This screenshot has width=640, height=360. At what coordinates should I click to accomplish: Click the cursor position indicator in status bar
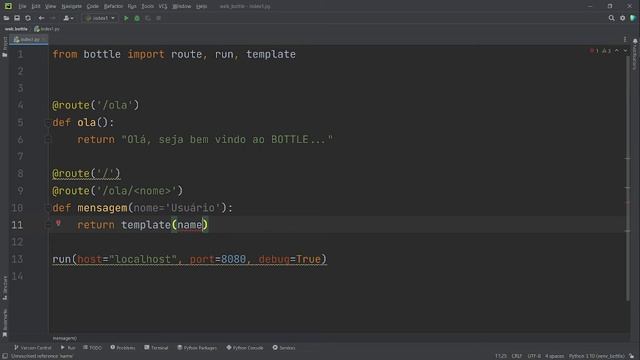point(501,356)
